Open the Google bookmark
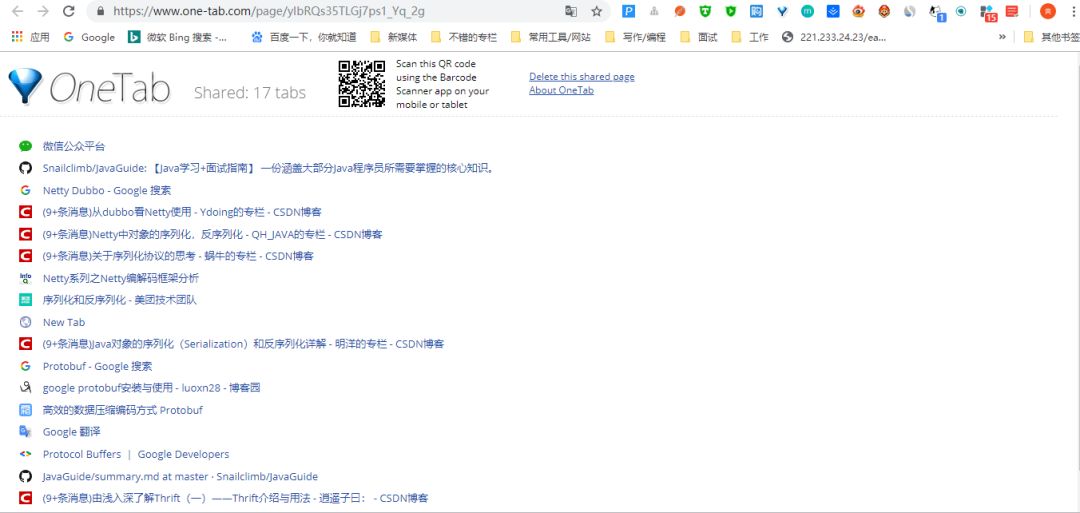The image size is (1080, 513). click(x=89, y=37)
